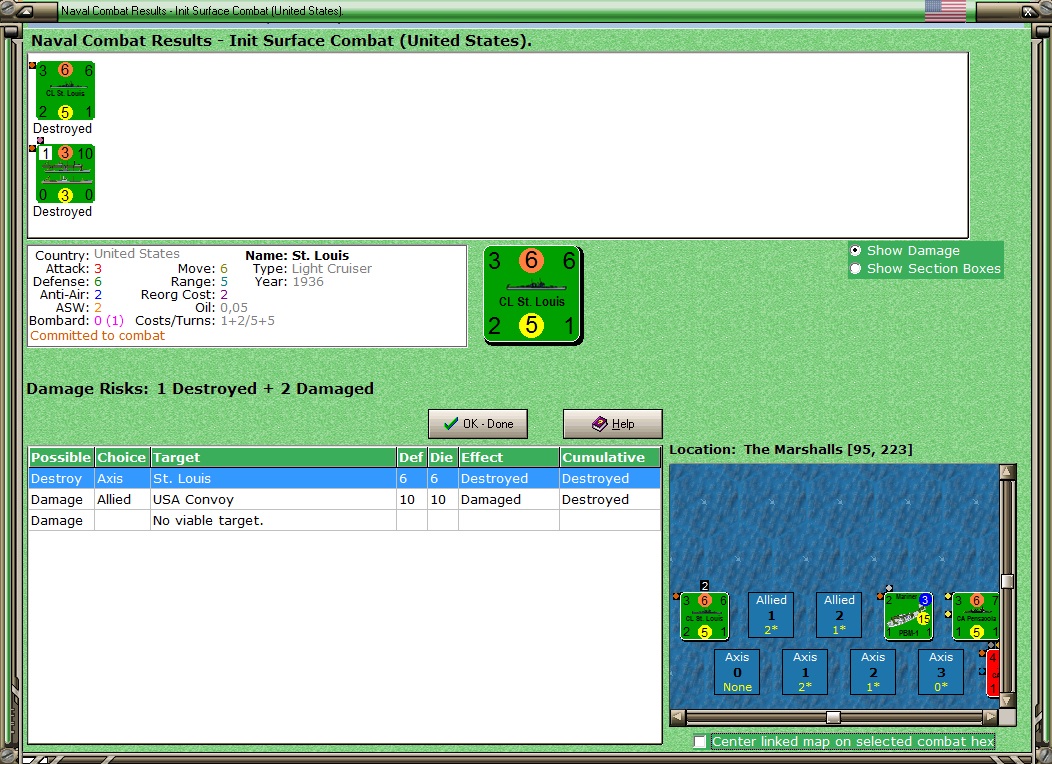Click the map vertical scrollbar thumb

click(1006, 581)
